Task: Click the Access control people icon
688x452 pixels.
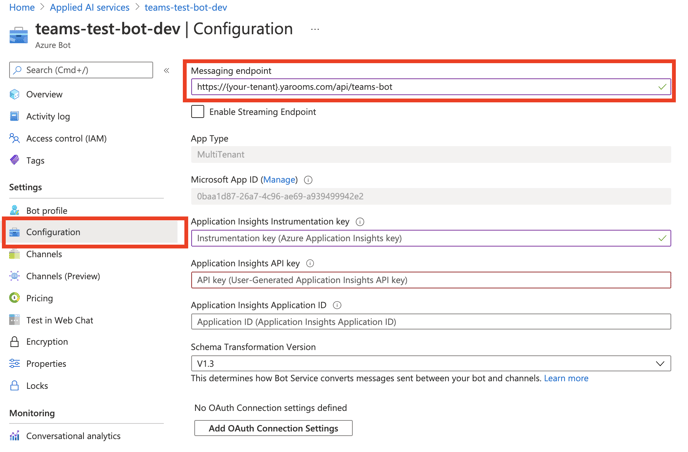Action: [x=14, y=138]
